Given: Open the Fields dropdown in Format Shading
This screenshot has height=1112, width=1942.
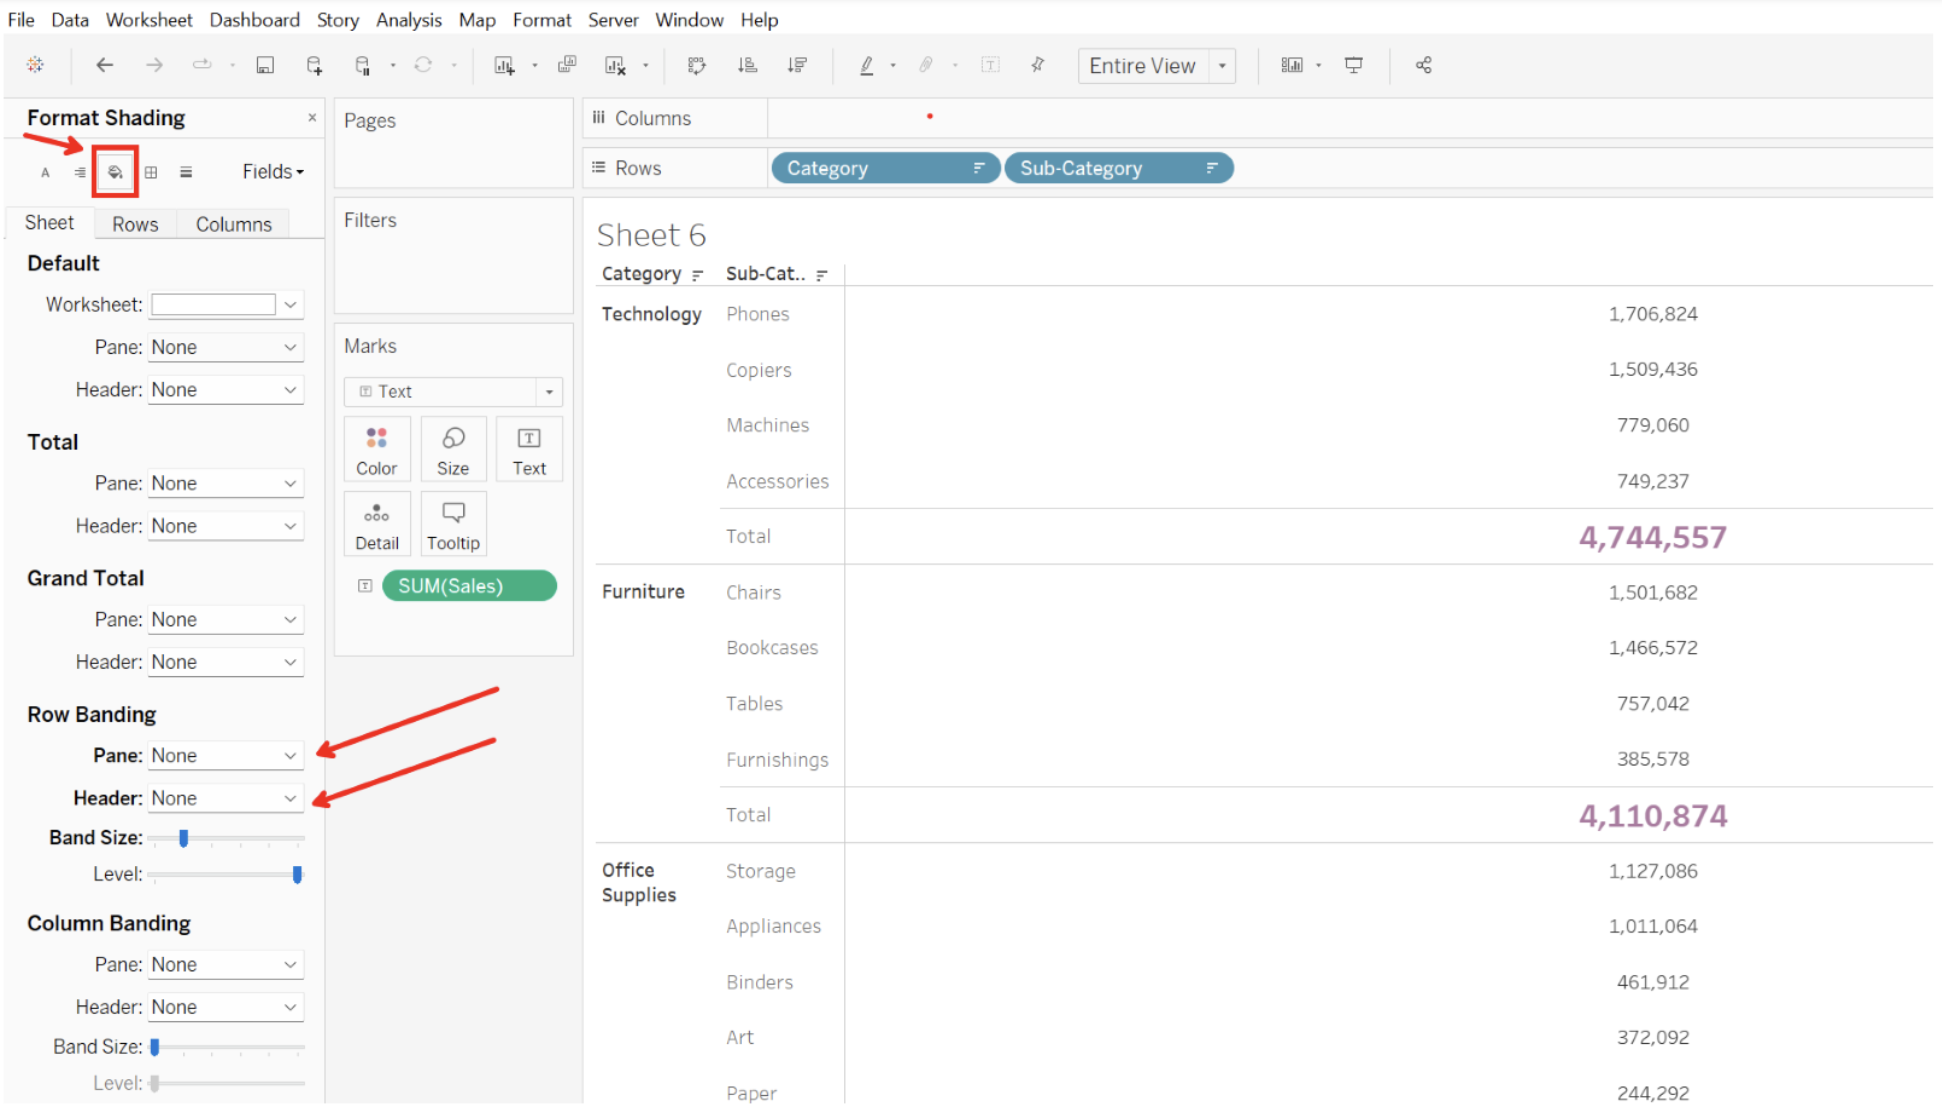Looking at the screenshot, I should click(x=272, y=171).
